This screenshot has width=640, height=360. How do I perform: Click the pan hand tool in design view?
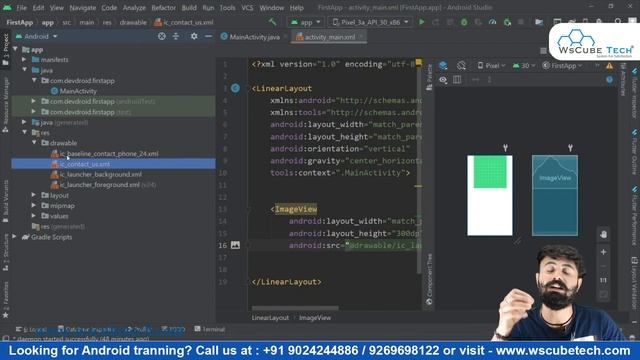[603, 234]
